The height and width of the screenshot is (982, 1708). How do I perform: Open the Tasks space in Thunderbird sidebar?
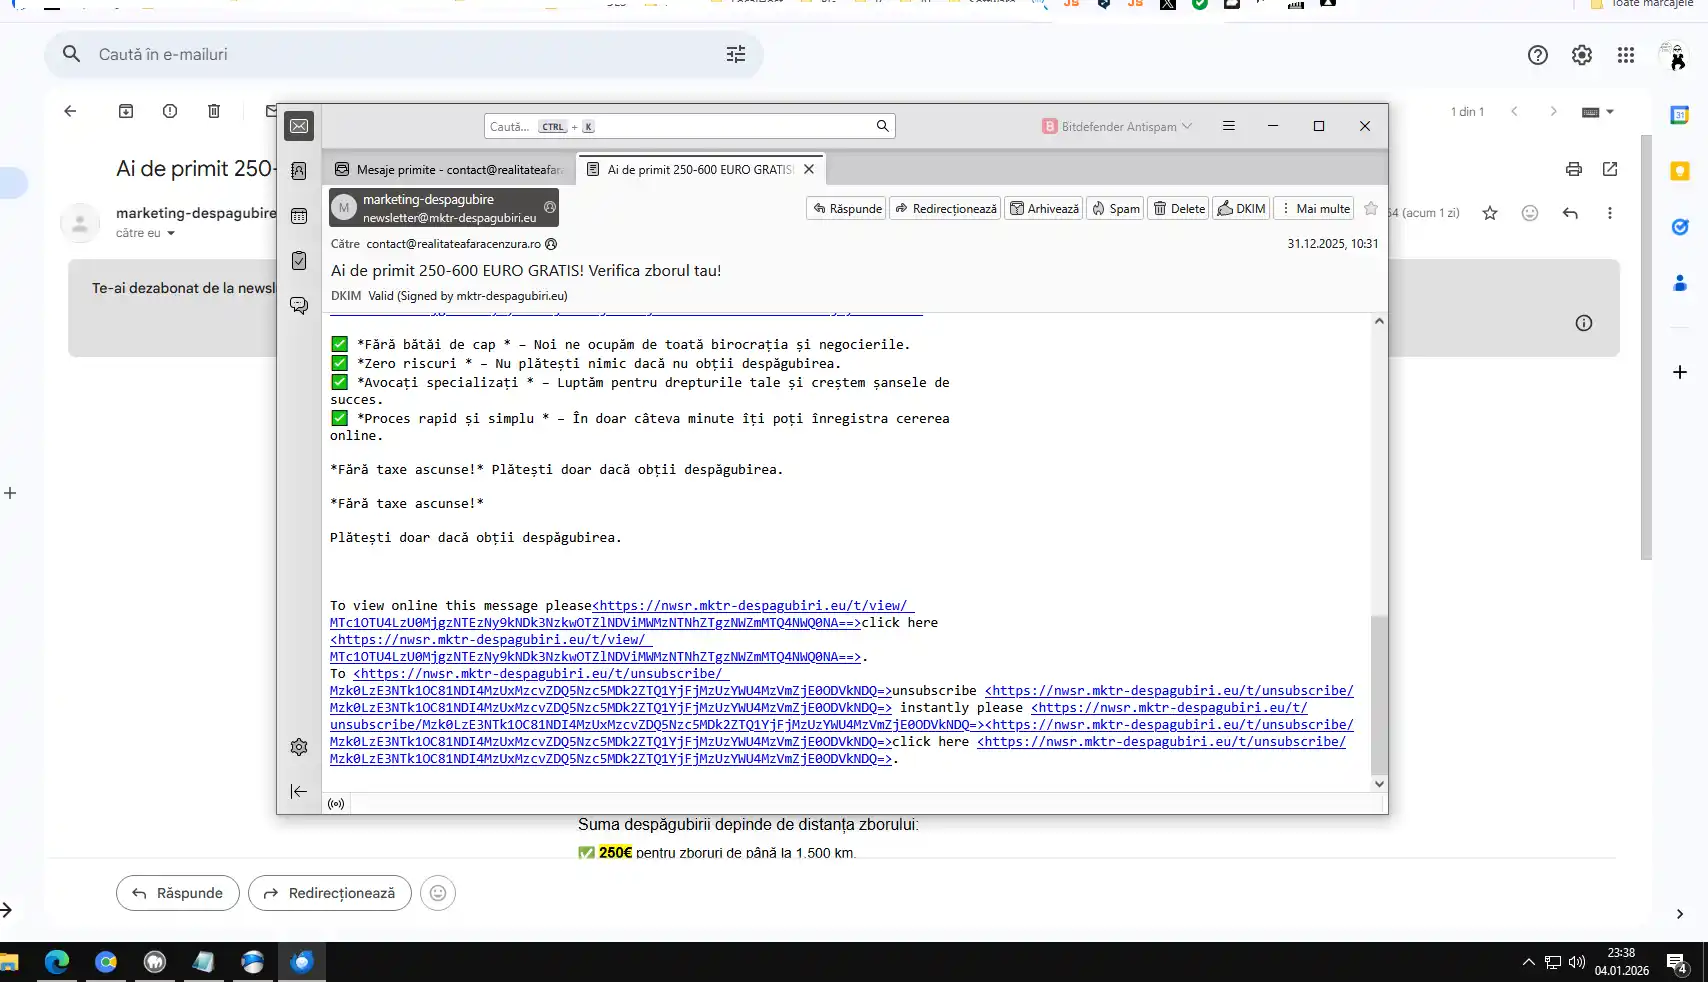click(x=299, y=261)
